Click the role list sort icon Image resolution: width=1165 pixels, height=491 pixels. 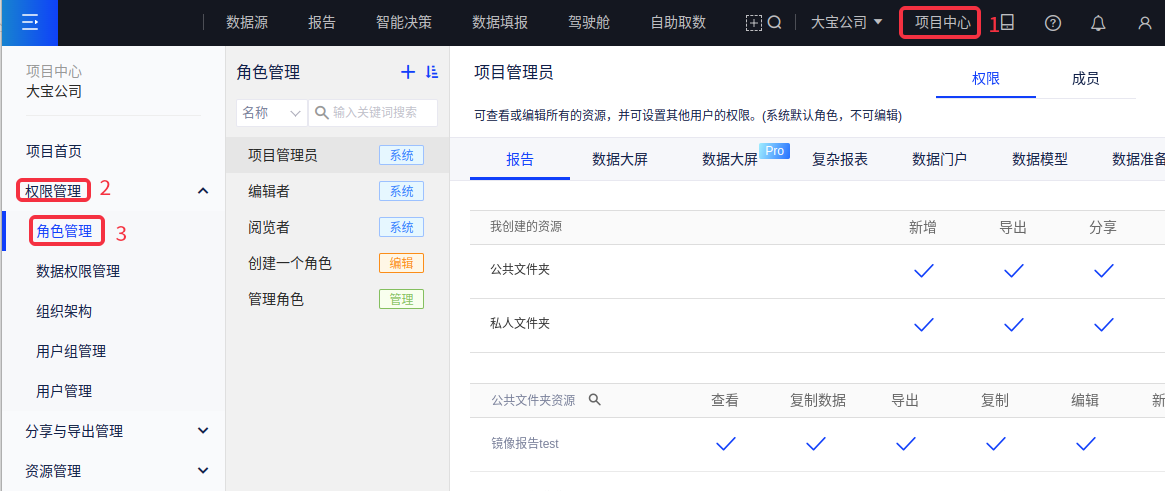pyautogui.click(x=432, y=72)
